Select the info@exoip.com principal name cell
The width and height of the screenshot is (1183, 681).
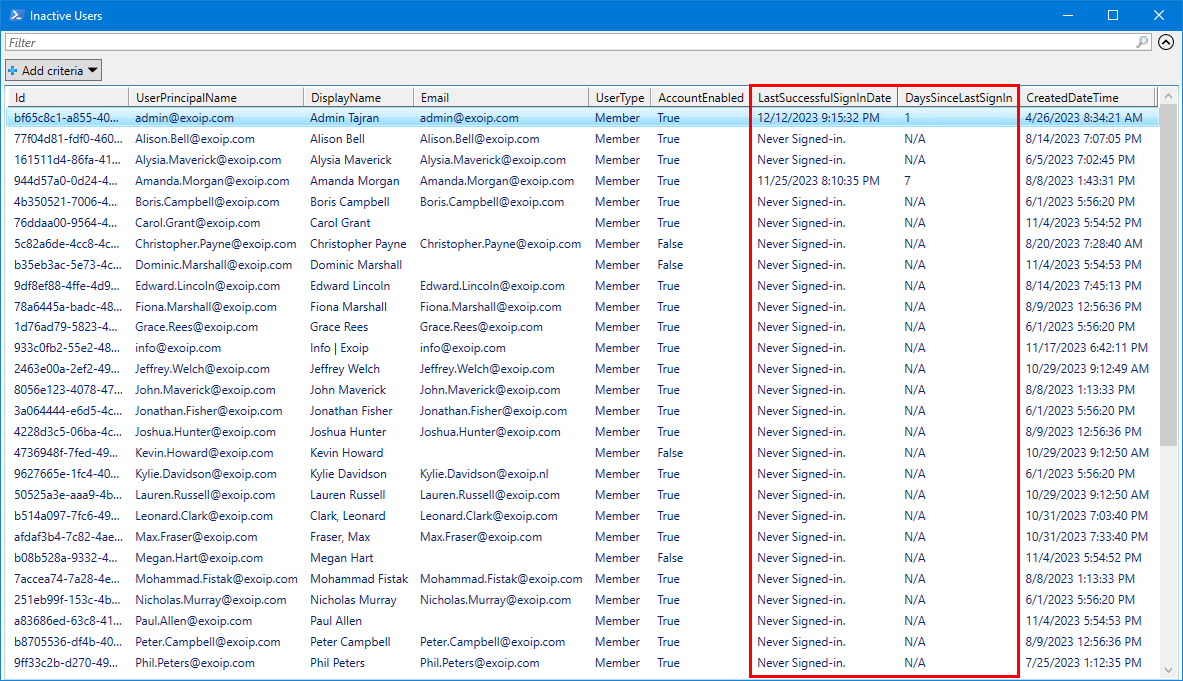178,348
